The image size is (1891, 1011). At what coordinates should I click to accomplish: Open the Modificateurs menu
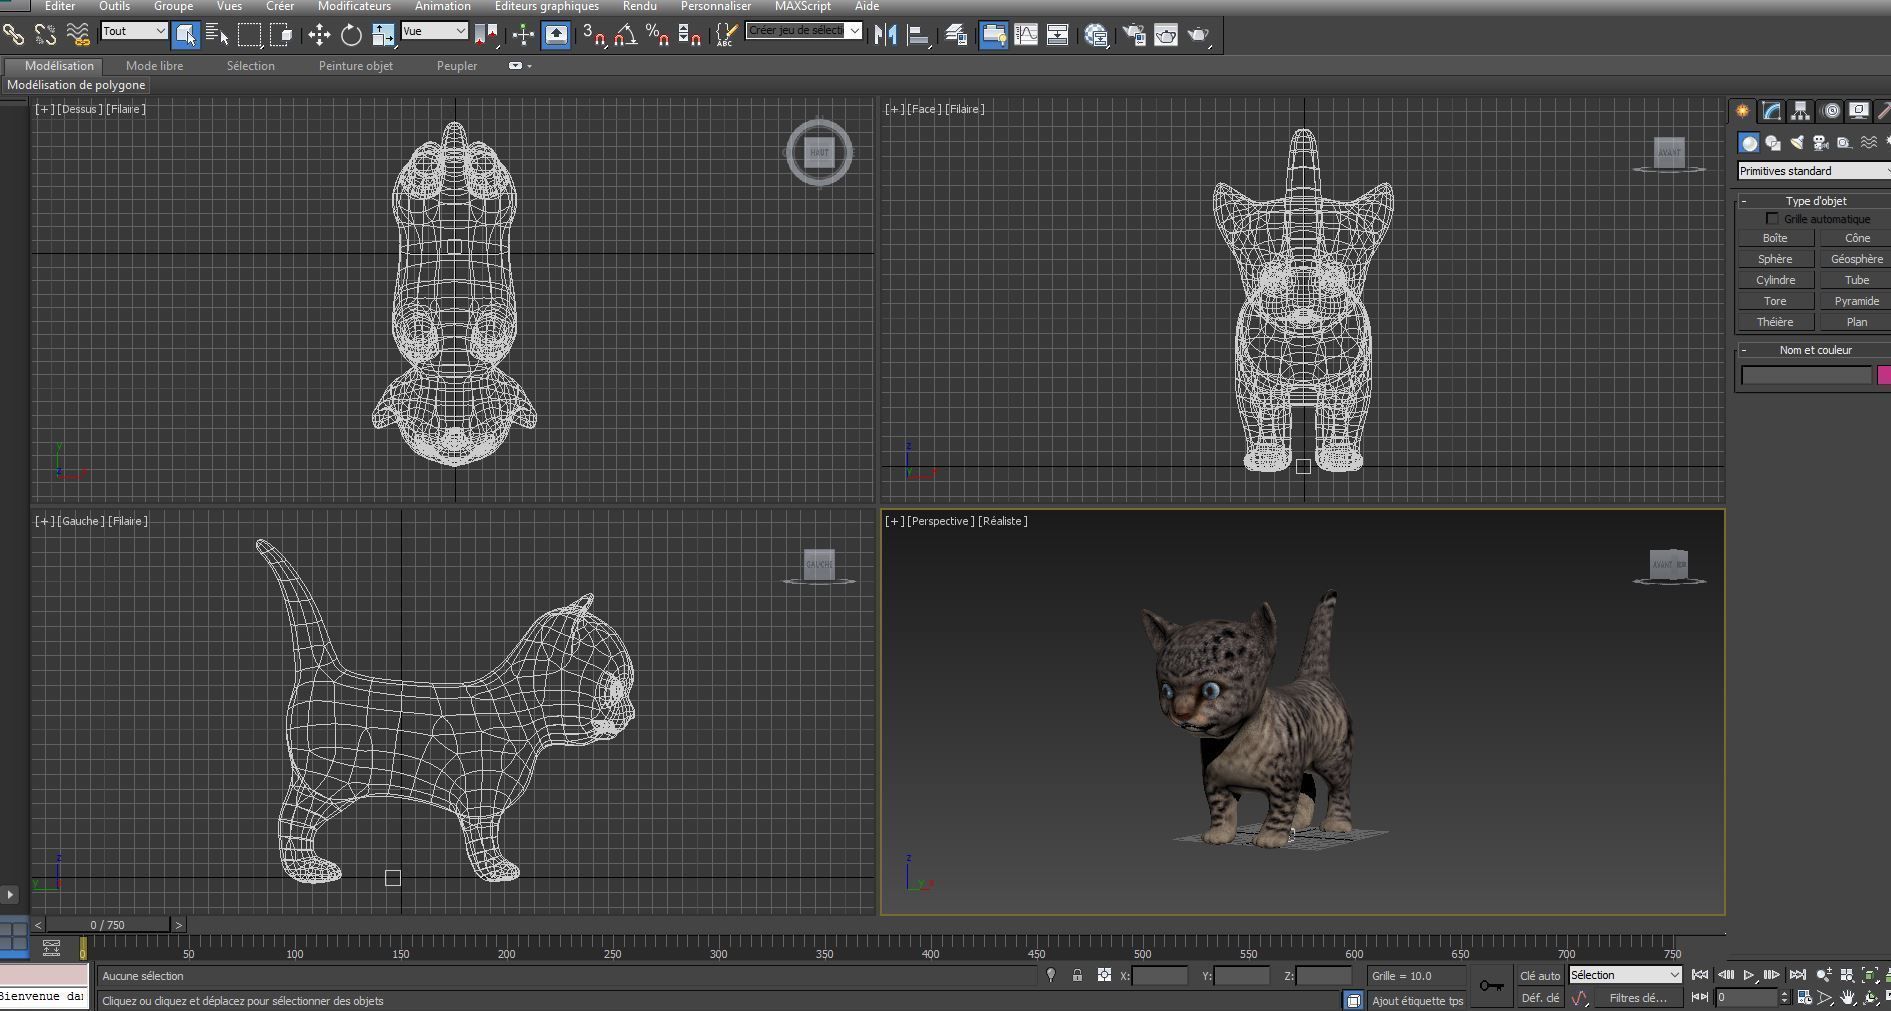[354, 6]
